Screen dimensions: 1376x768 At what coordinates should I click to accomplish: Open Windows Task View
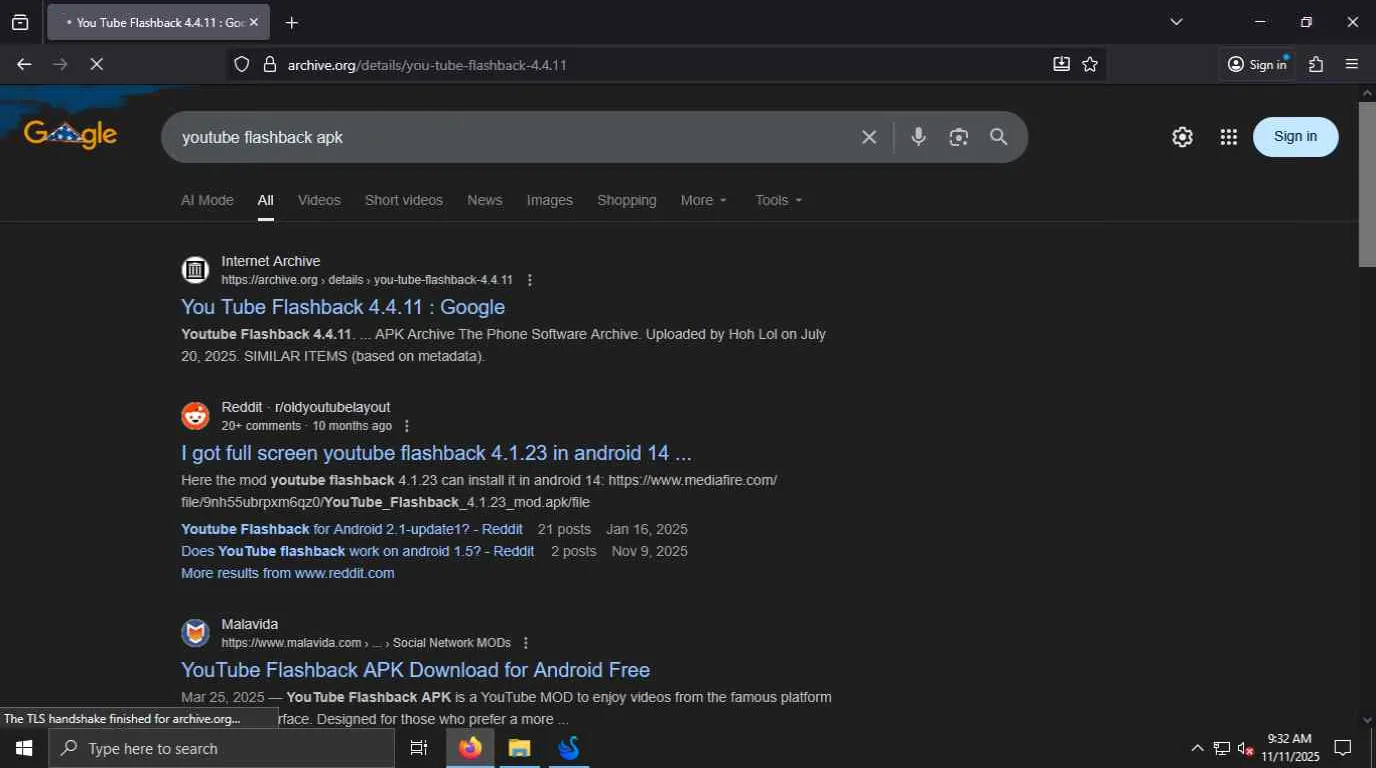click(x=419, y=748)
